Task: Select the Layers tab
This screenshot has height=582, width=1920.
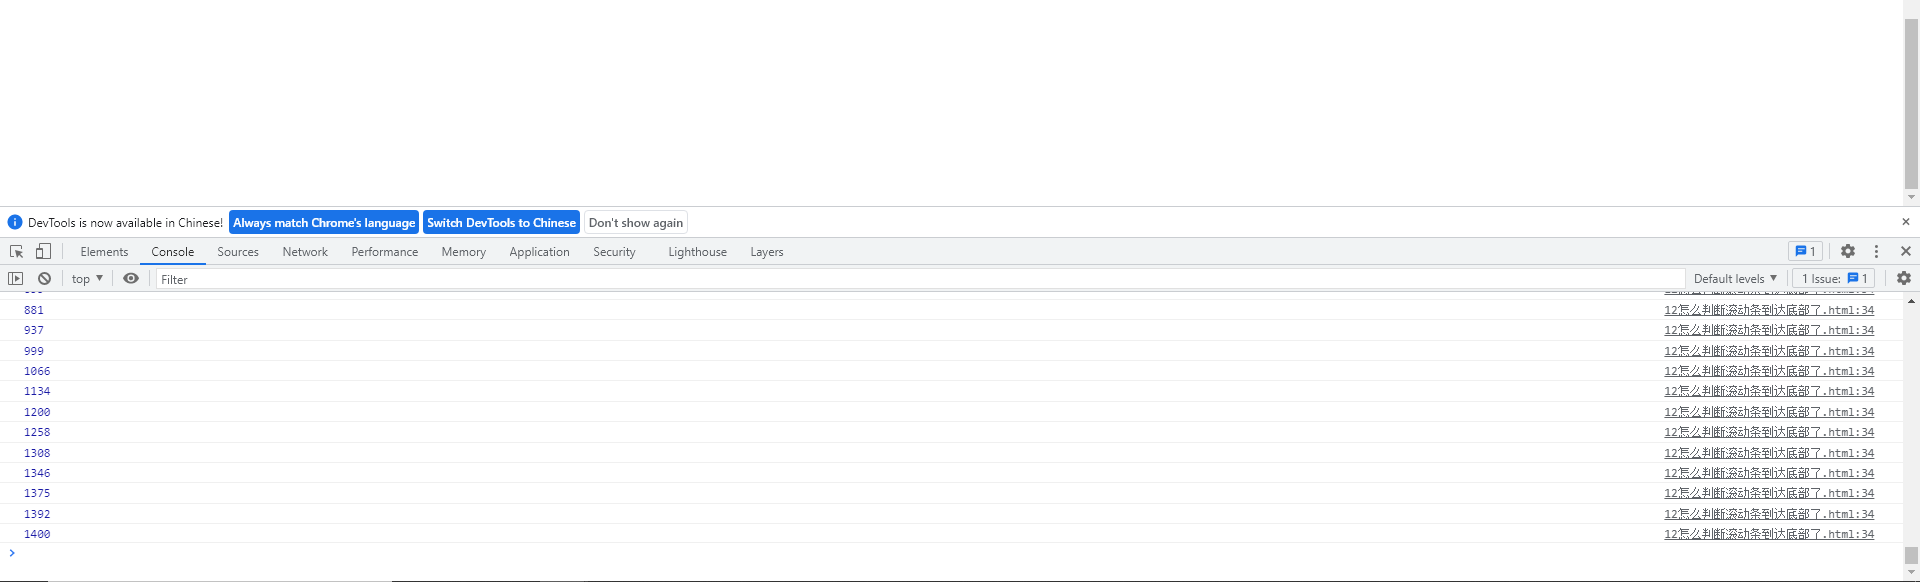Action: (767, 252)
